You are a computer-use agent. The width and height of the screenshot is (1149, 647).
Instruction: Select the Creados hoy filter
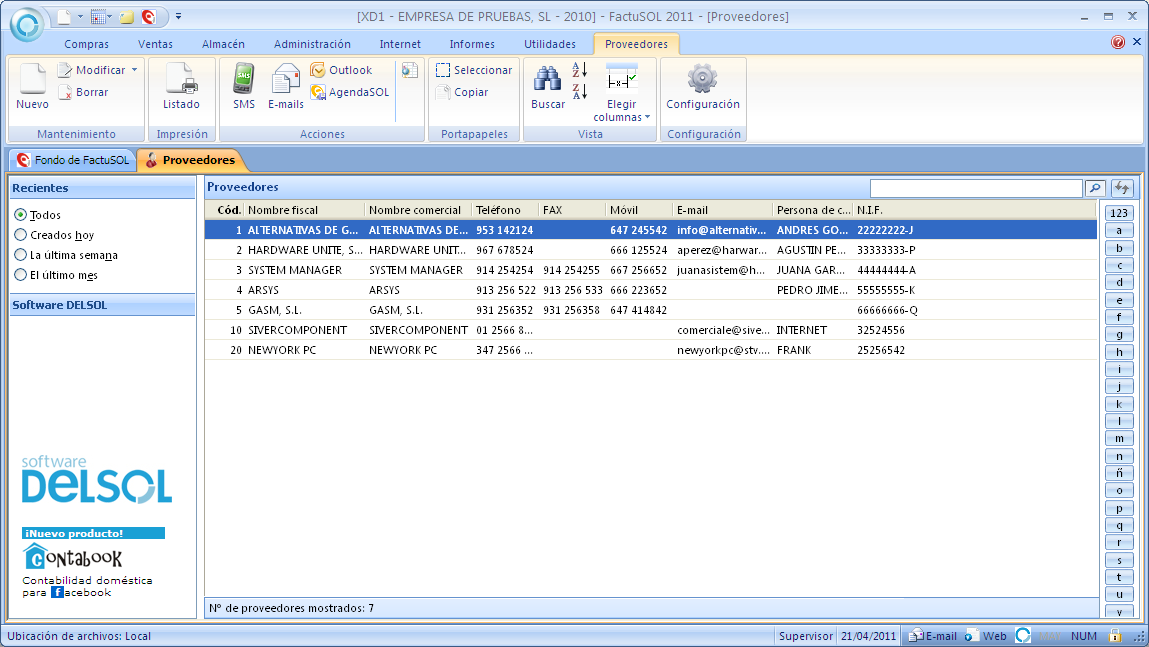[21, 235]
